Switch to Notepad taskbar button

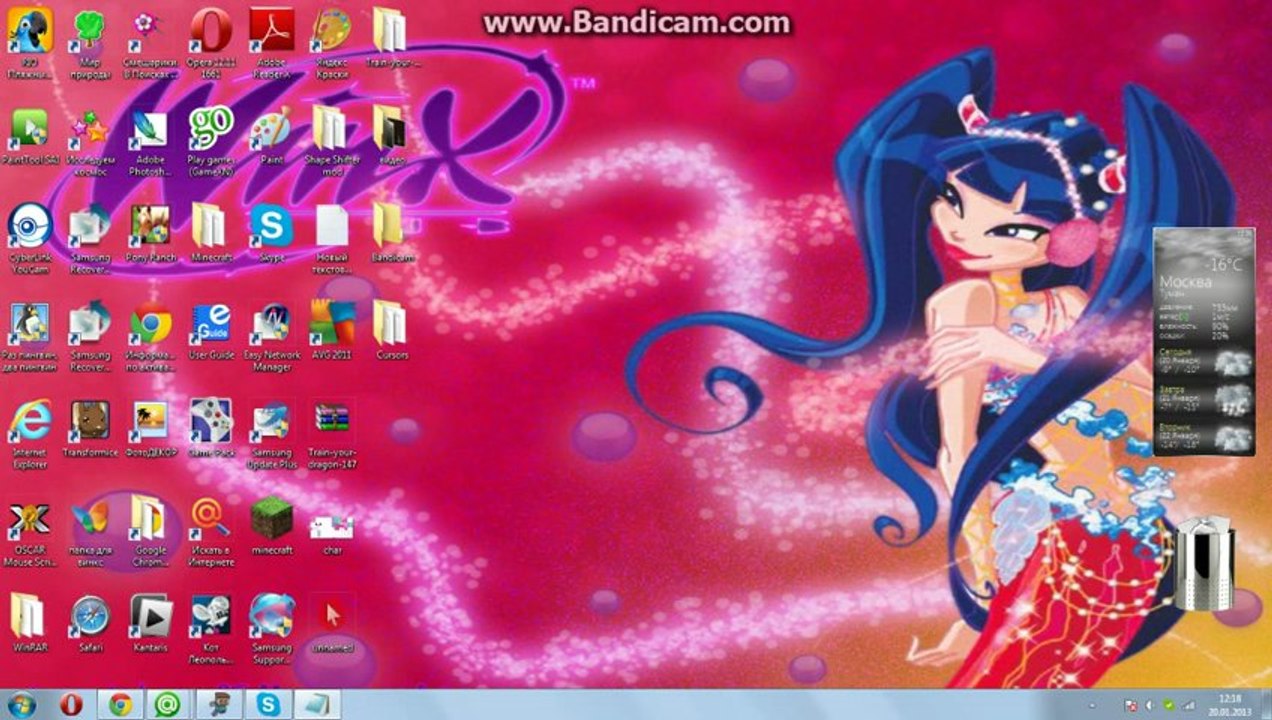(316, 705)
